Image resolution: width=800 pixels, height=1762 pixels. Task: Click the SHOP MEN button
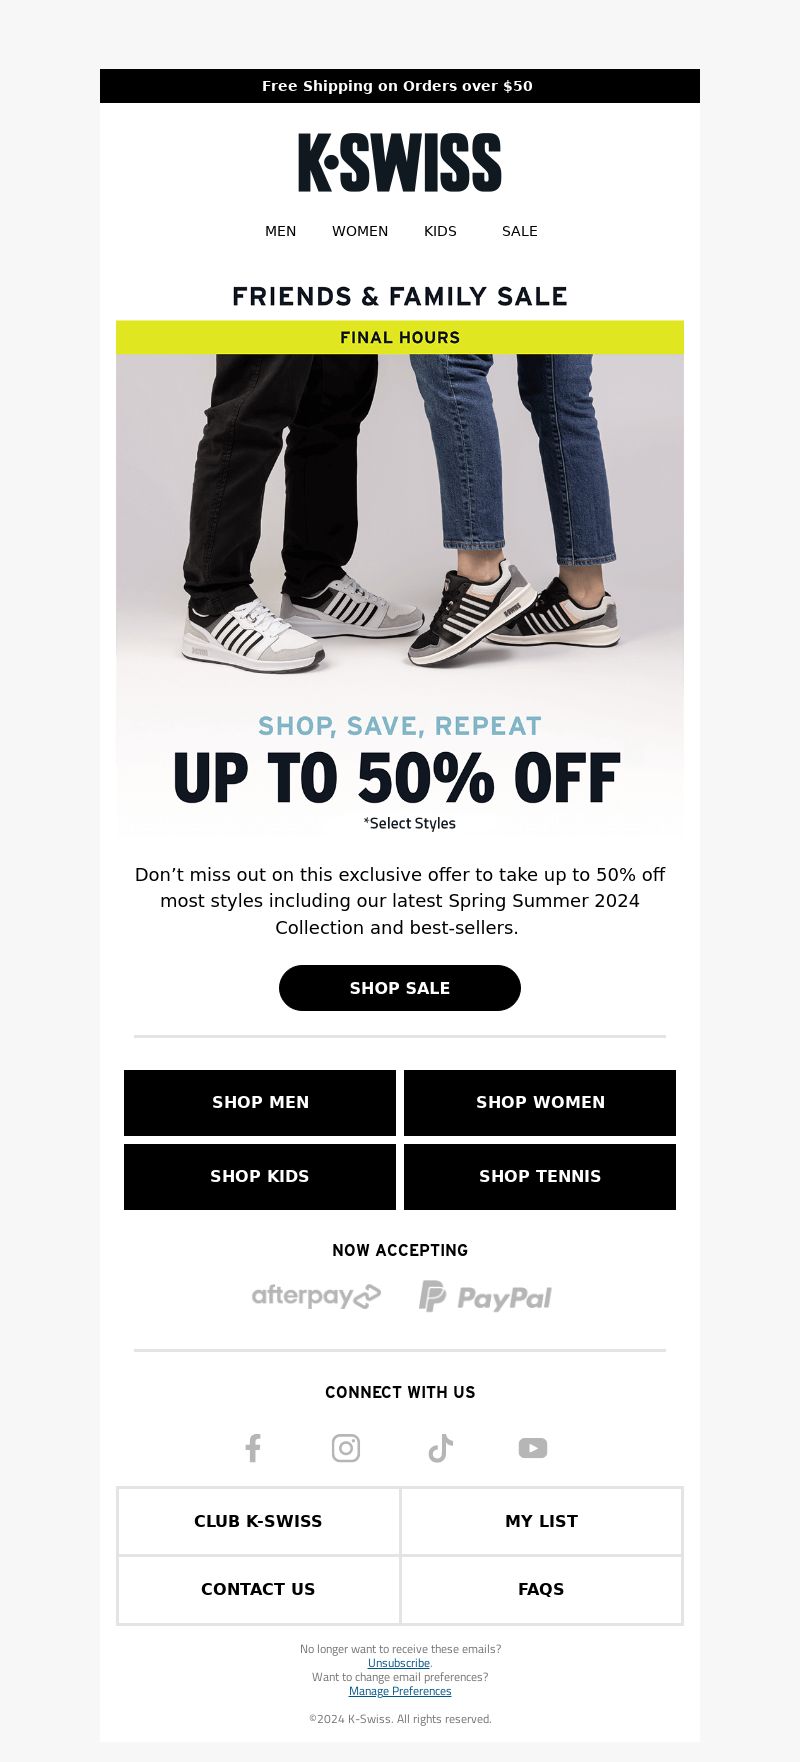tap(260, 1102)
